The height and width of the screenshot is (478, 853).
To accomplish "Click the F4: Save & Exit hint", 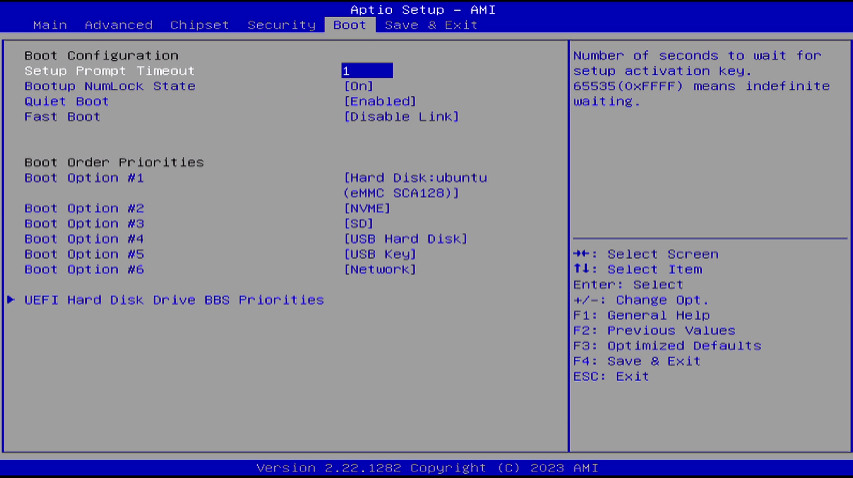I will (x=636, y=361).
